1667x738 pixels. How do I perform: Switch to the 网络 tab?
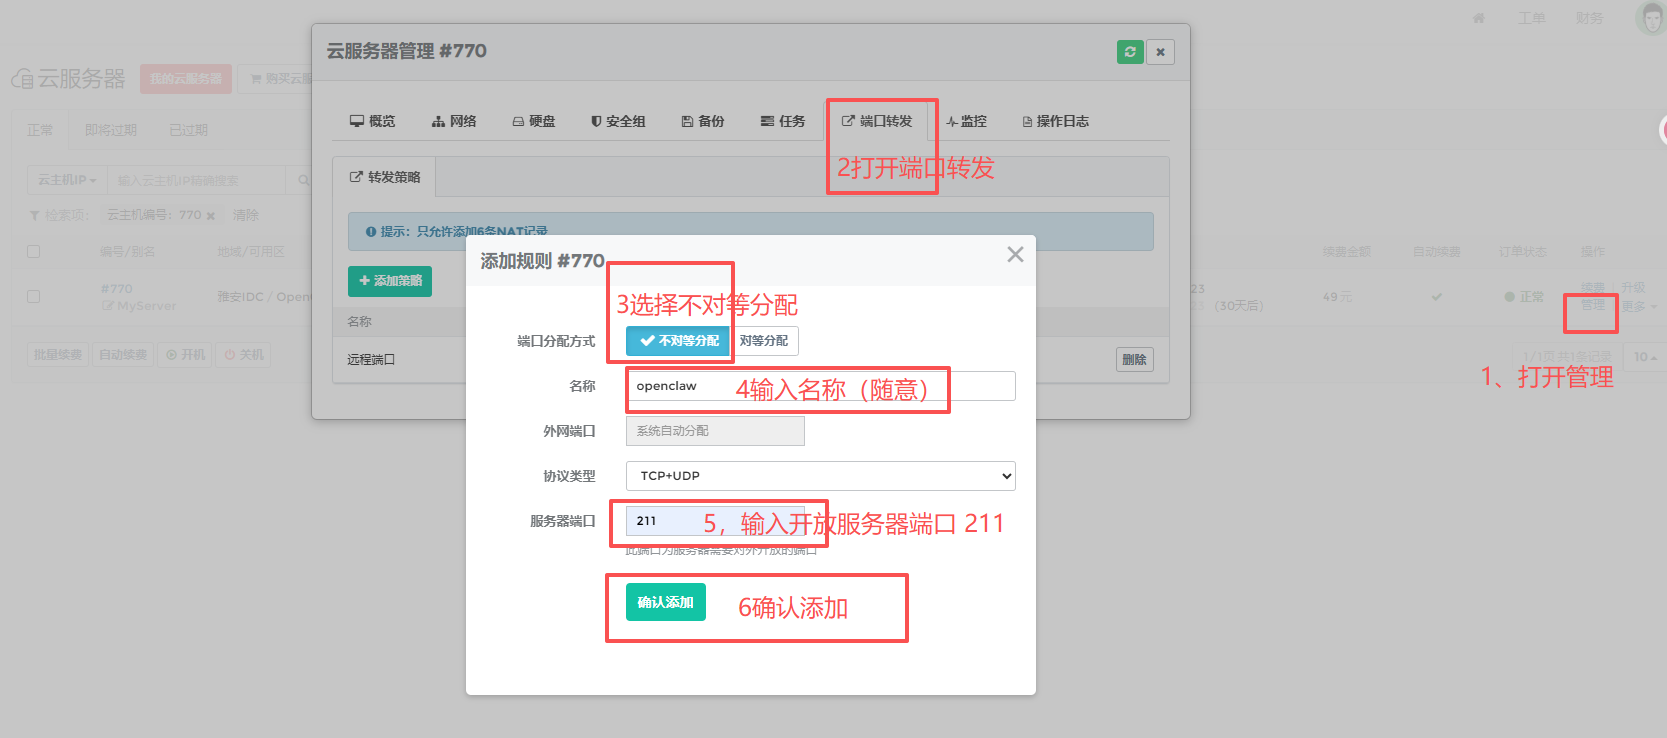click(454, 121)
